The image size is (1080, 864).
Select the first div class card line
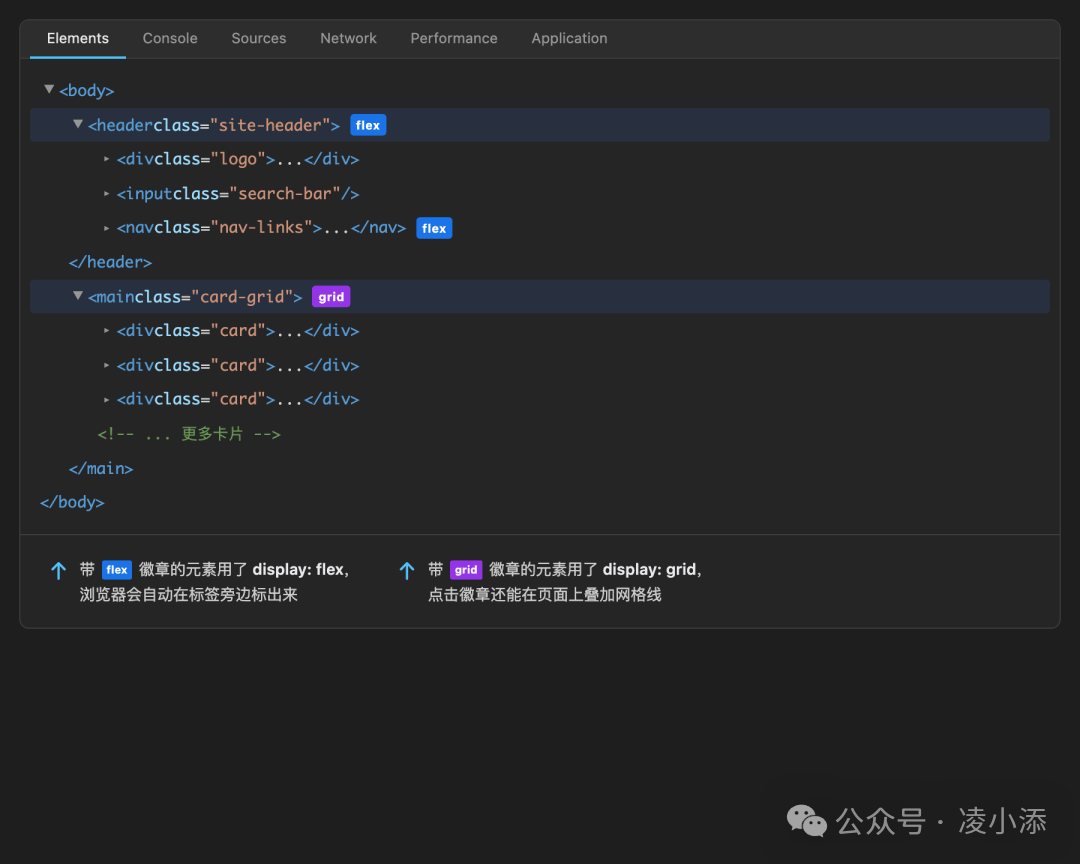pyautogui.click(x=238, y=331)
